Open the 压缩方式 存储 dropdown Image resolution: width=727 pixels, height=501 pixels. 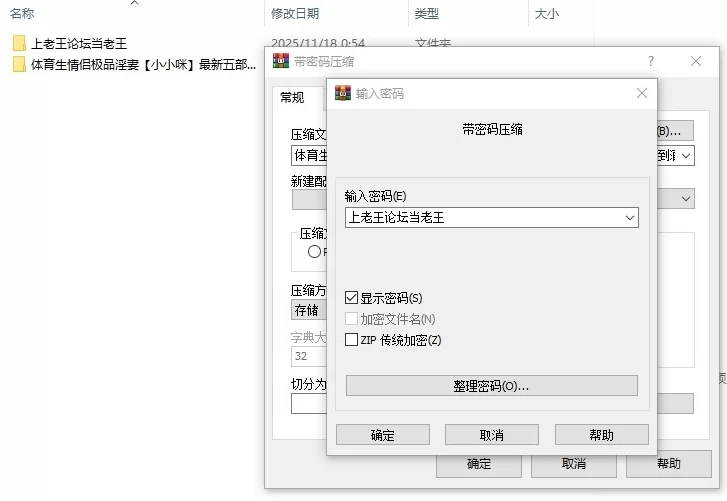click(308, 310)
